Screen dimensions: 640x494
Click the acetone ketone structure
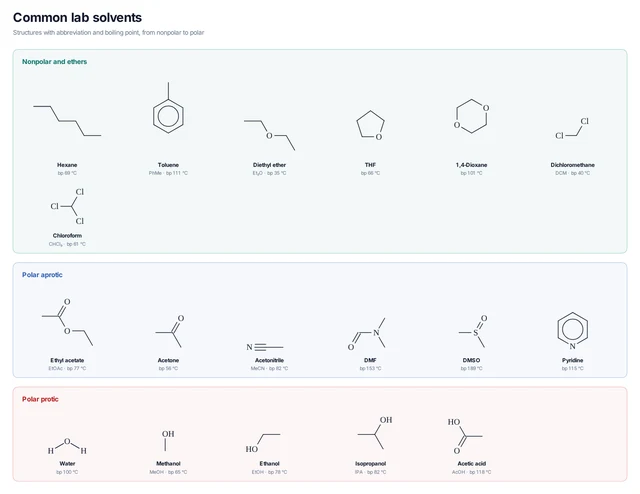tap(170, 331)
